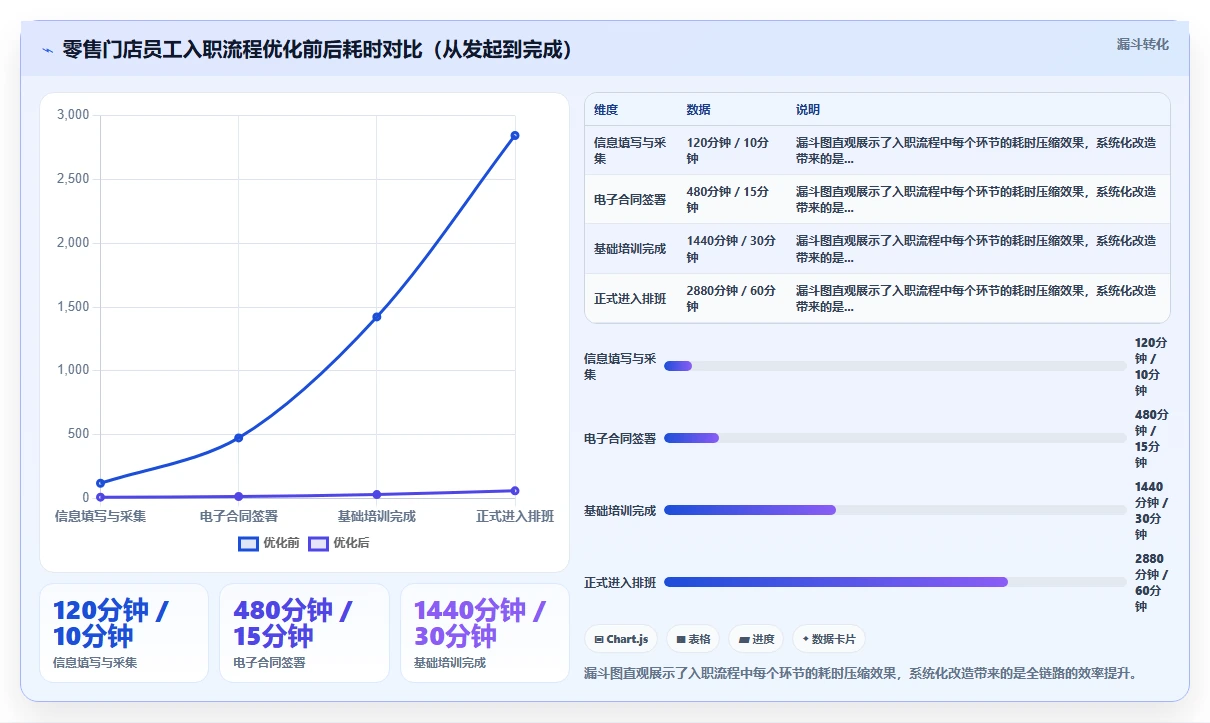
Task: Select the 信息填写与采集 table row cell
Action: [x=630, y=151]
